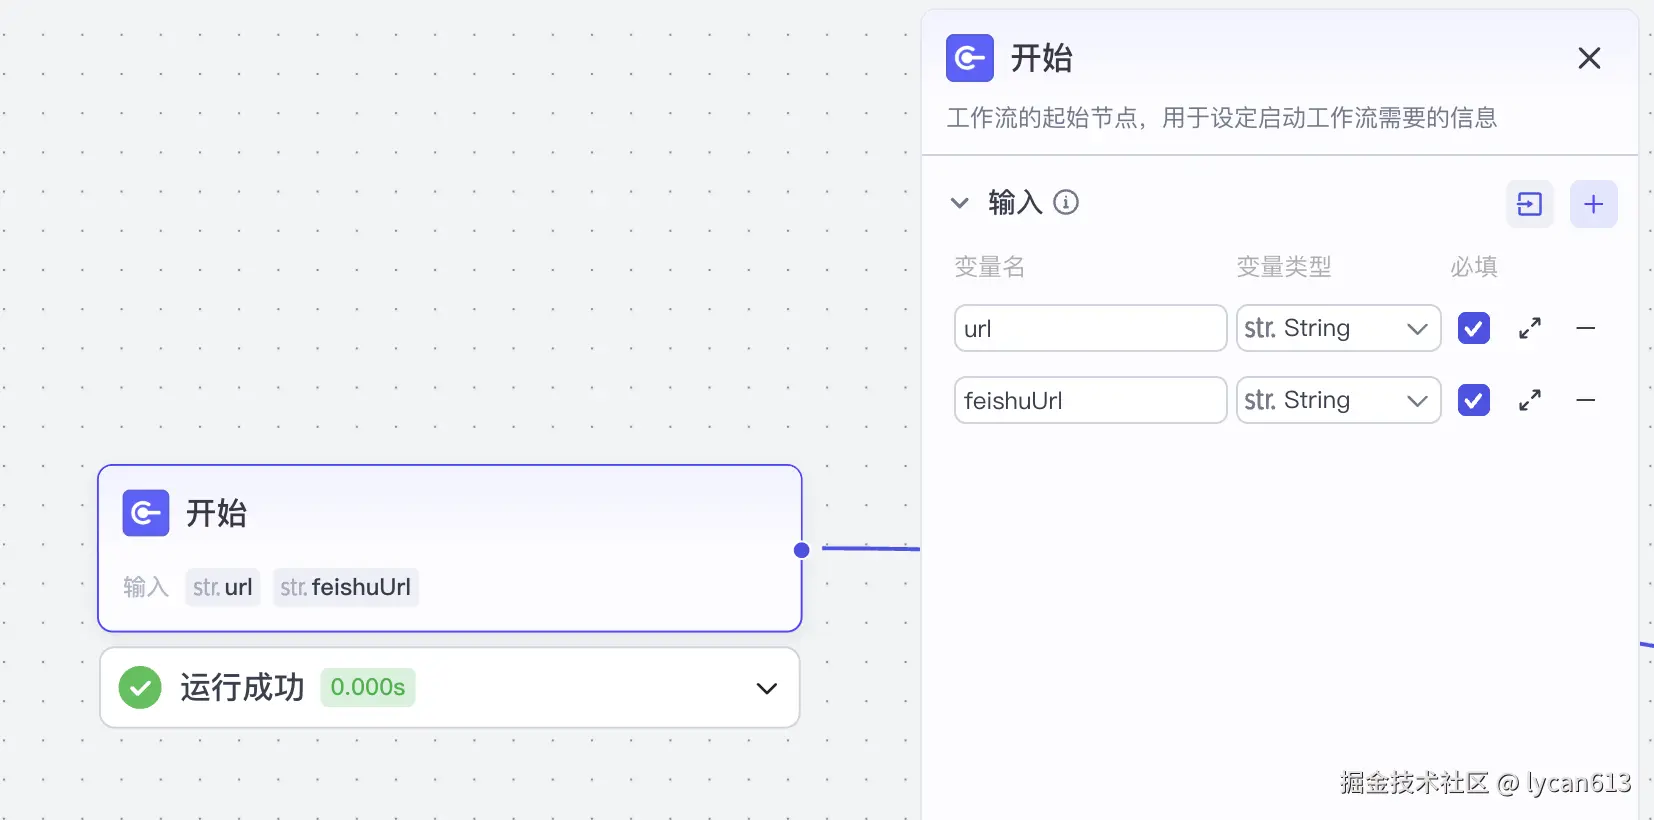Click the 开始 node output connection point

pos(801,550)
